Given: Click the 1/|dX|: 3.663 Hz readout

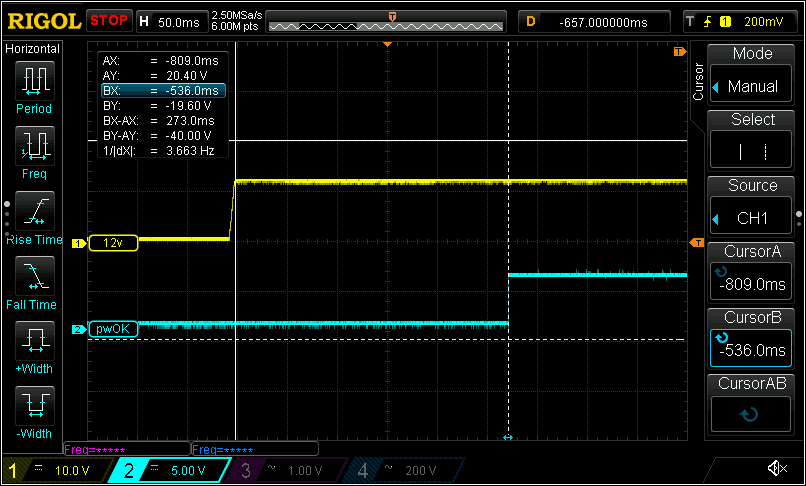Looking at the screenshot, I should (x=159, y=151).
